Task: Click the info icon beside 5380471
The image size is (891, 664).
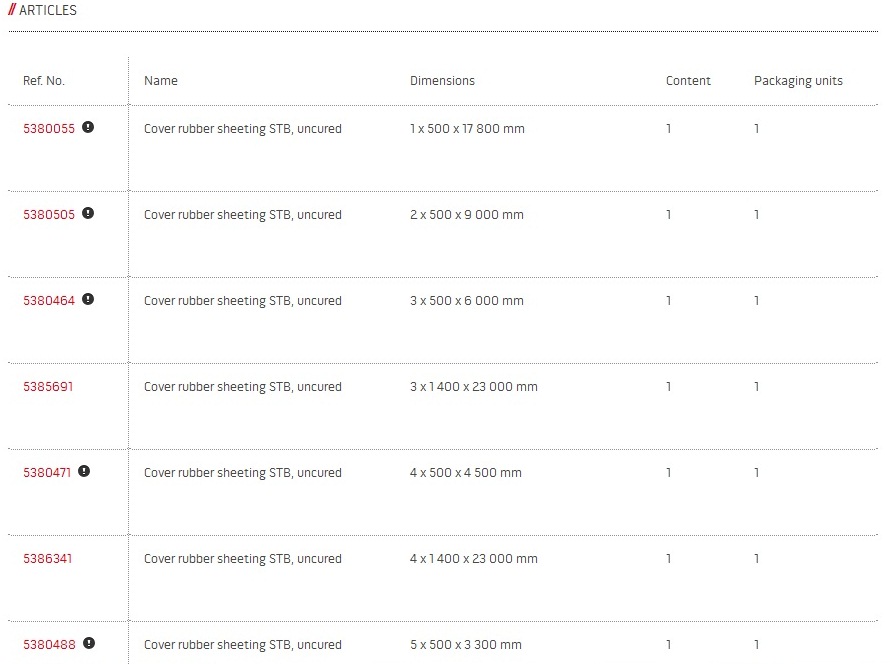Action: tap(84, 471)
